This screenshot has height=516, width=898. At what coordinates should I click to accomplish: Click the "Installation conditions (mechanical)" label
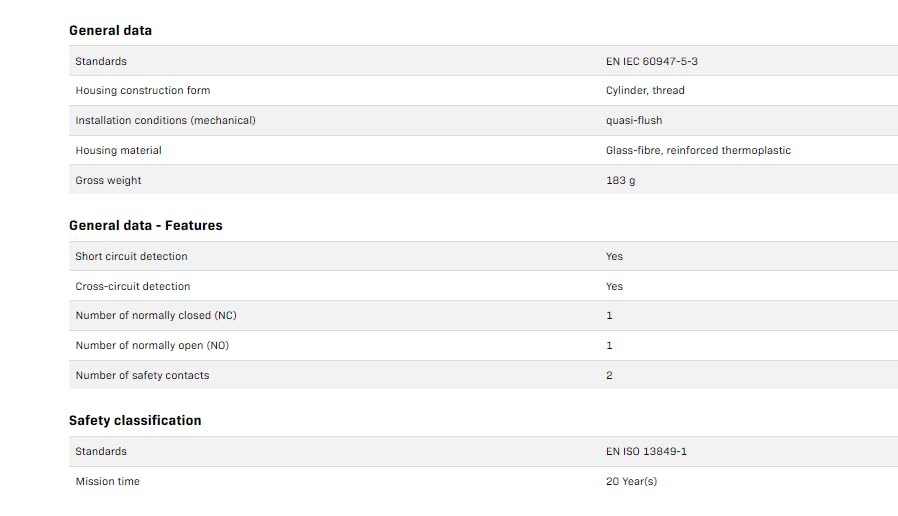pos(165,120)
